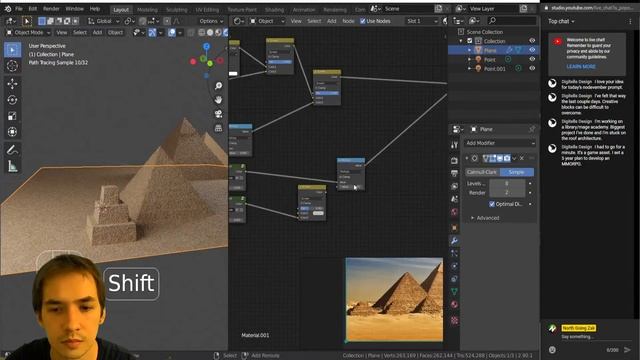Select the Annotate tool
The width and height of the screenshot is (640, 360).
(12, 150)
